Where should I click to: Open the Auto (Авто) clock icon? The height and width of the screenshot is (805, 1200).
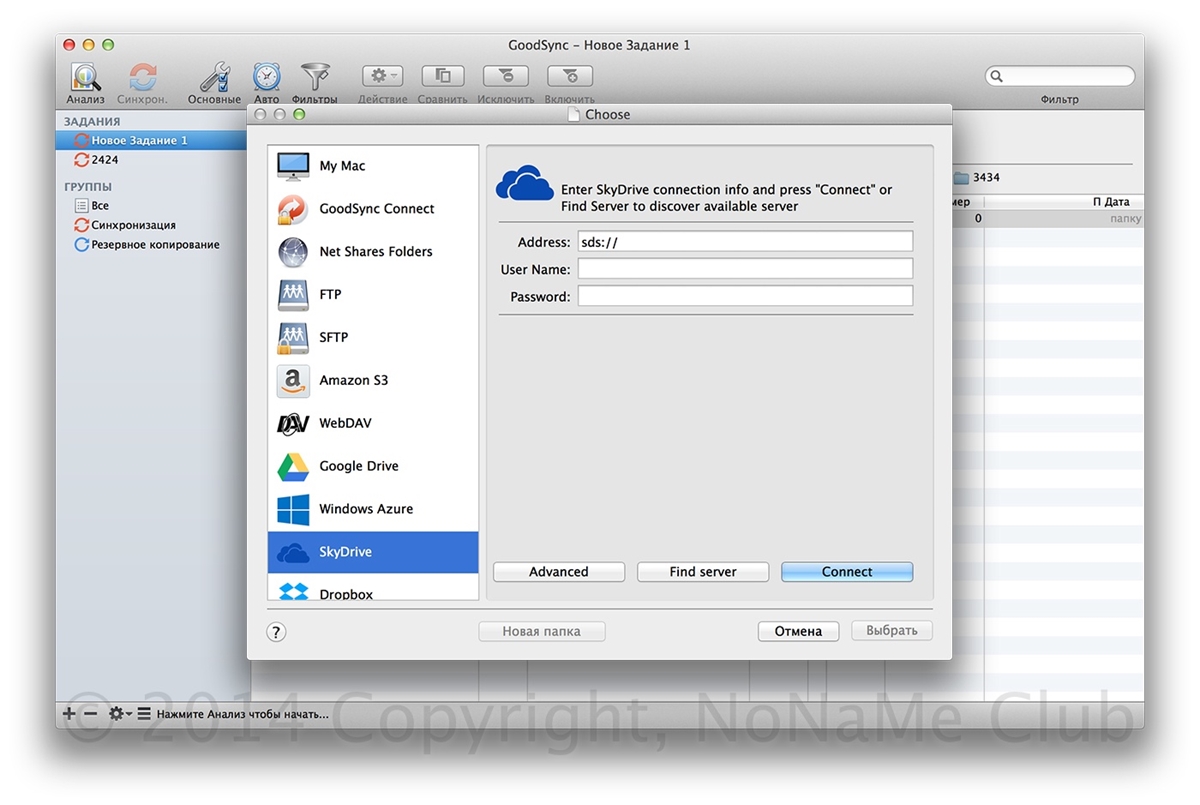coord(266,79)
